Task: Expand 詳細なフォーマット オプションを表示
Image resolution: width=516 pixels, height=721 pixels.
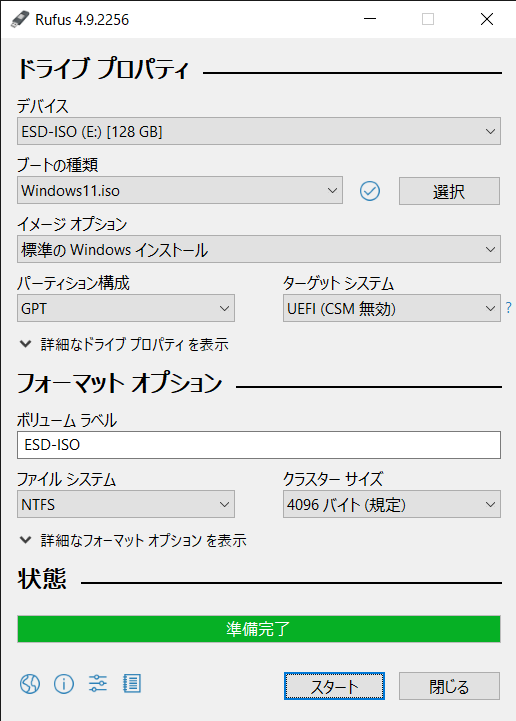Action: tap(133, 540)
